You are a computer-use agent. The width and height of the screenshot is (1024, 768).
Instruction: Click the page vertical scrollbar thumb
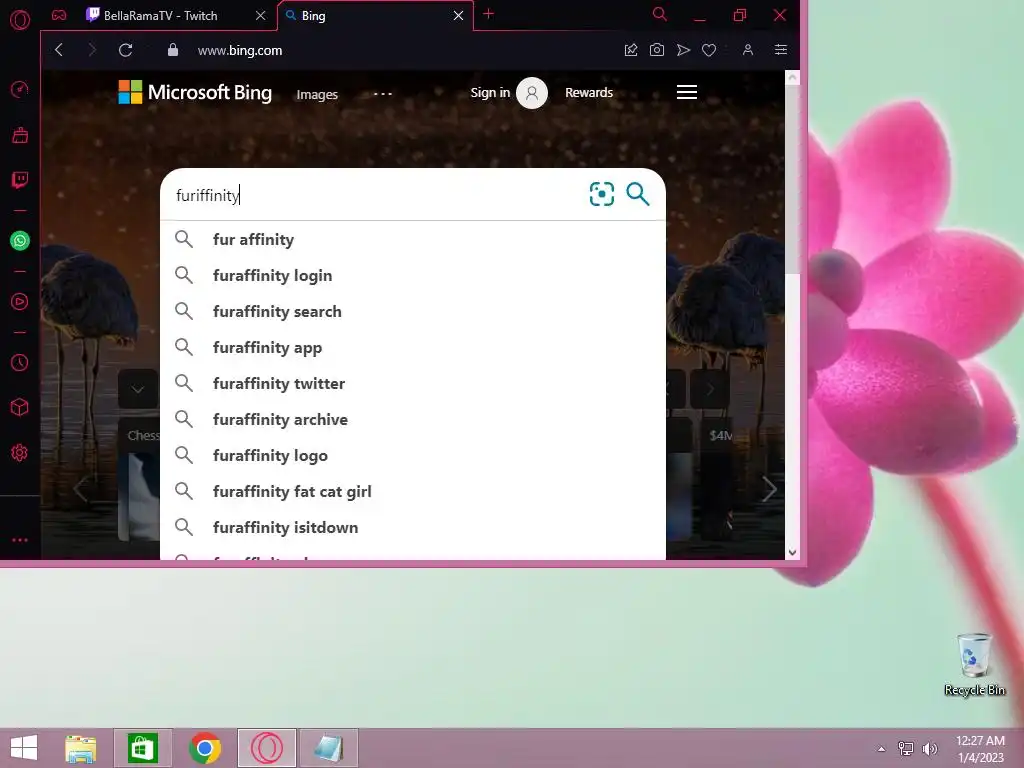pyautogui.click(x=792, y=180)
